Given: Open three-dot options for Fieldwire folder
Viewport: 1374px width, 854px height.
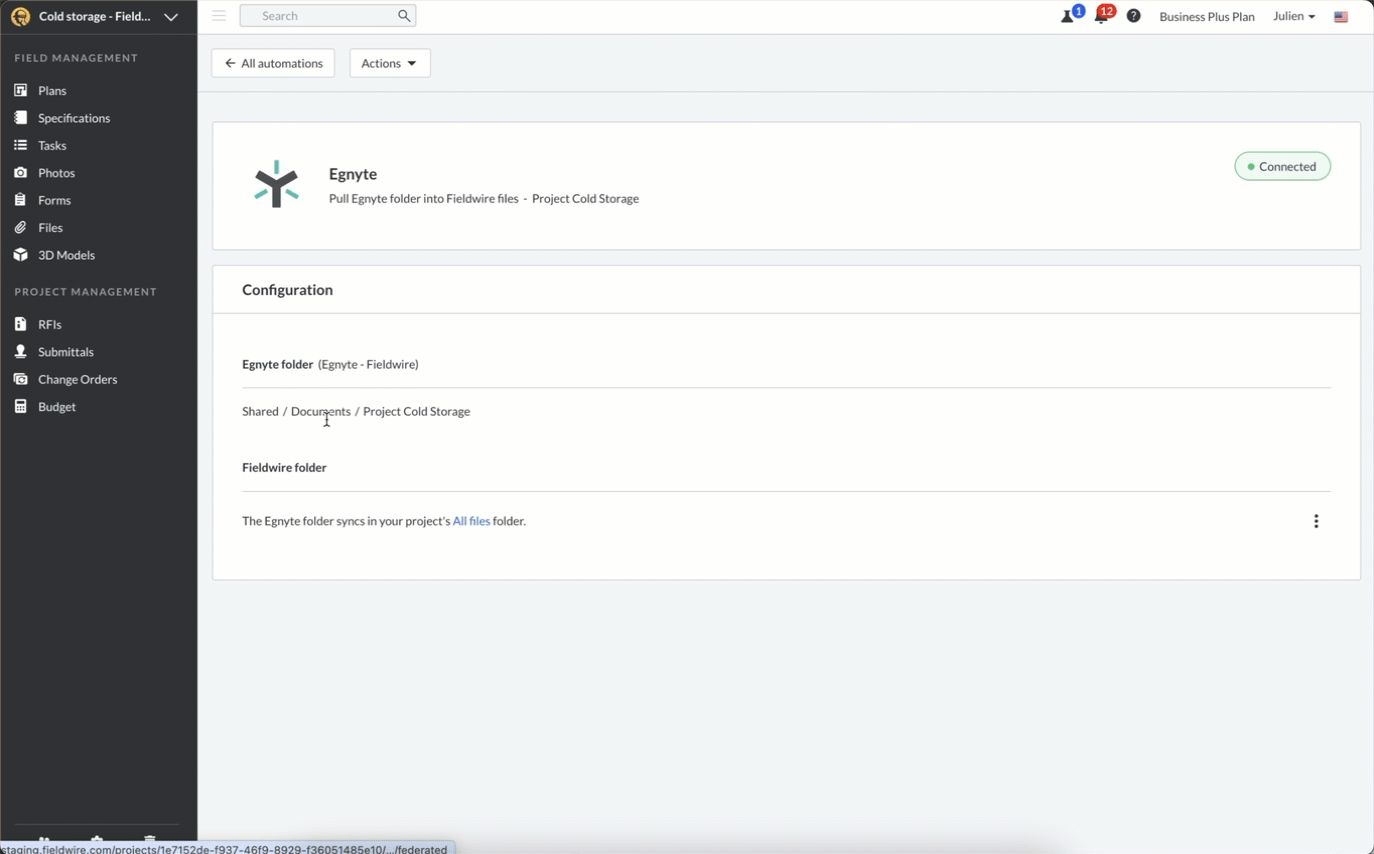Looking at the screenshot, I should click(x=1315, y=521).
